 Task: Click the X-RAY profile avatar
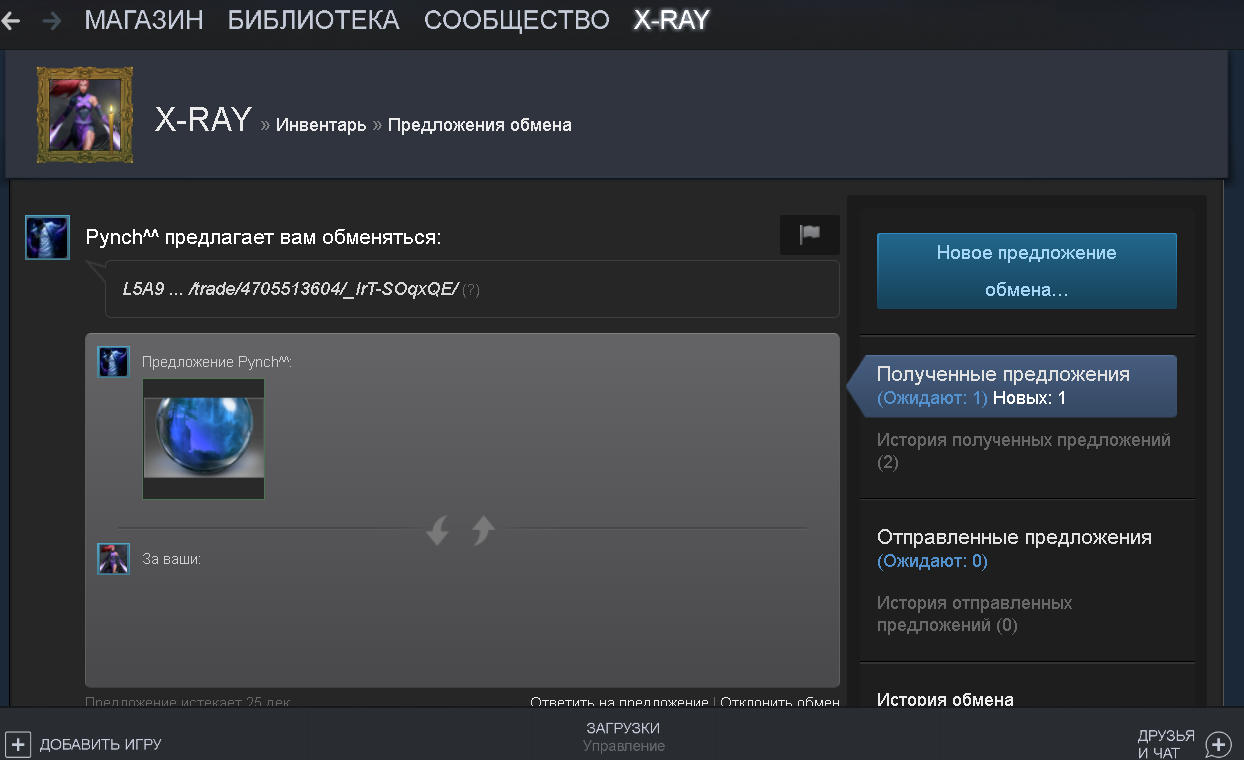85,115
